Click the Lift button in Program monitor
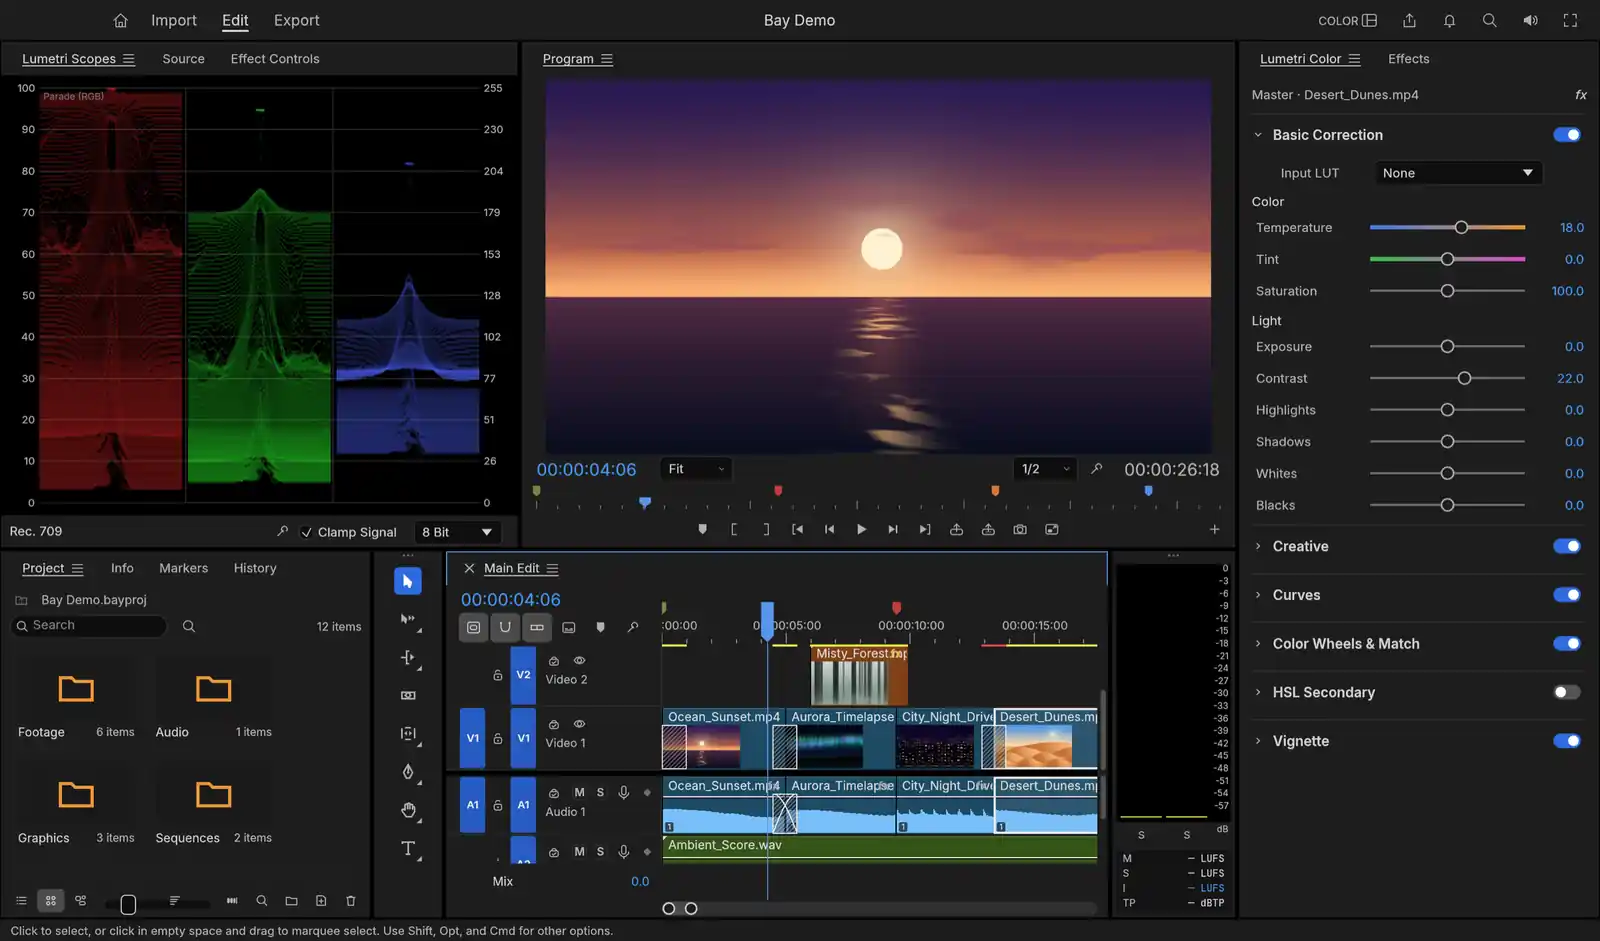 [956, 529]
